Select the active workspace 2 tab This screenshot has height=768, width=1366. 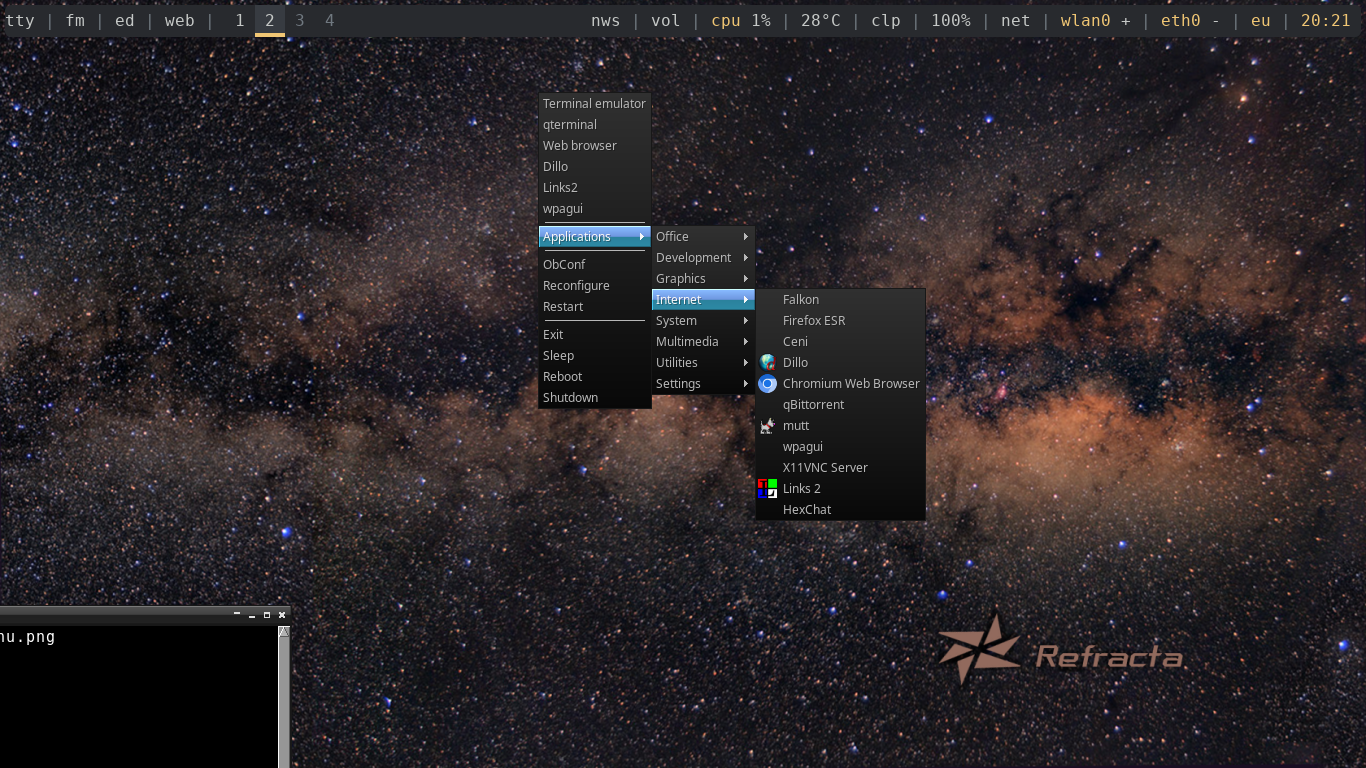270,20
